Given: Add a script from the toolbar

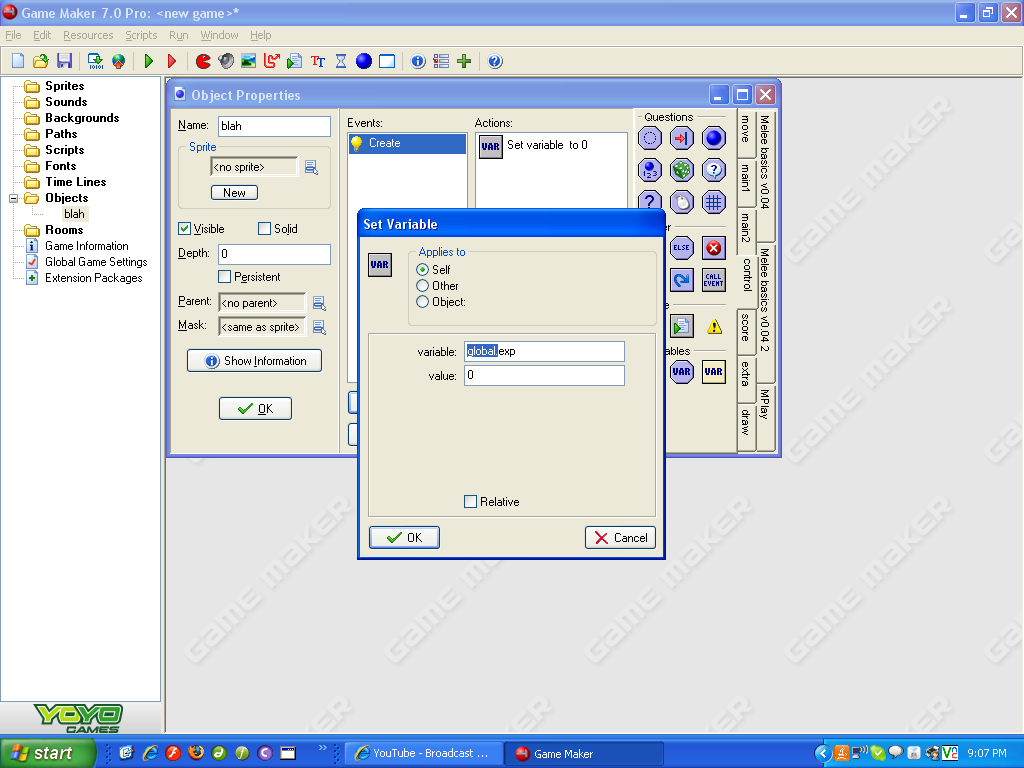Looking at the screenshot, I should coord(295,61).
